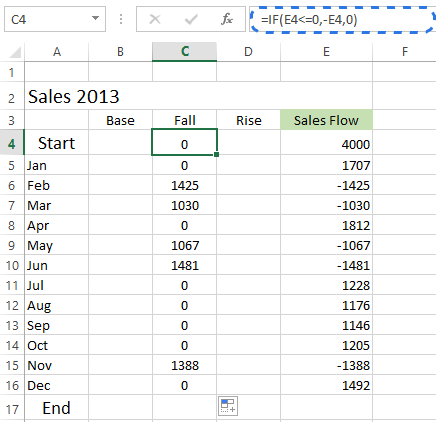
Task: Click the 'Nov' cell
Action: coord(57,365)
